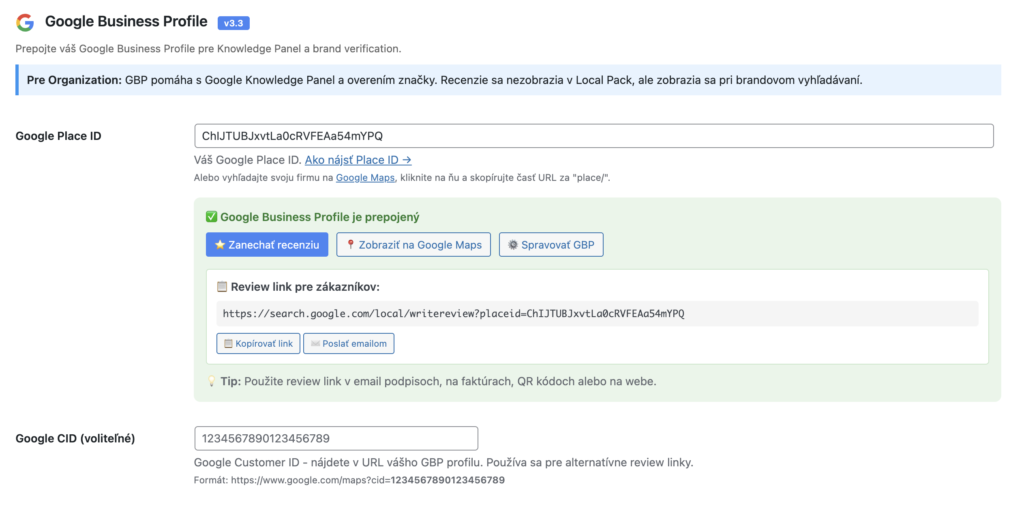Click the 'Prepojte váš Google Business Profile' subtitle

pos(208,48)
